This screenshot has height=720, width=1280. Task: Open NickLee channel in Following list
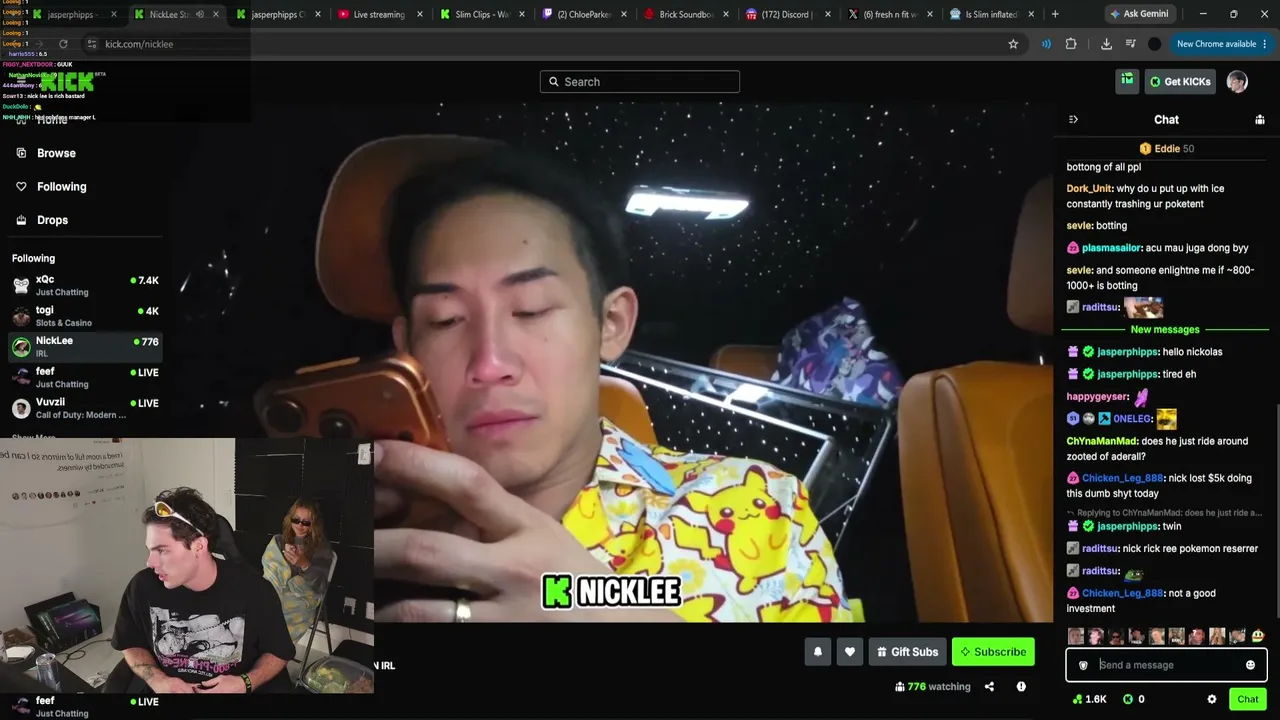84,347
